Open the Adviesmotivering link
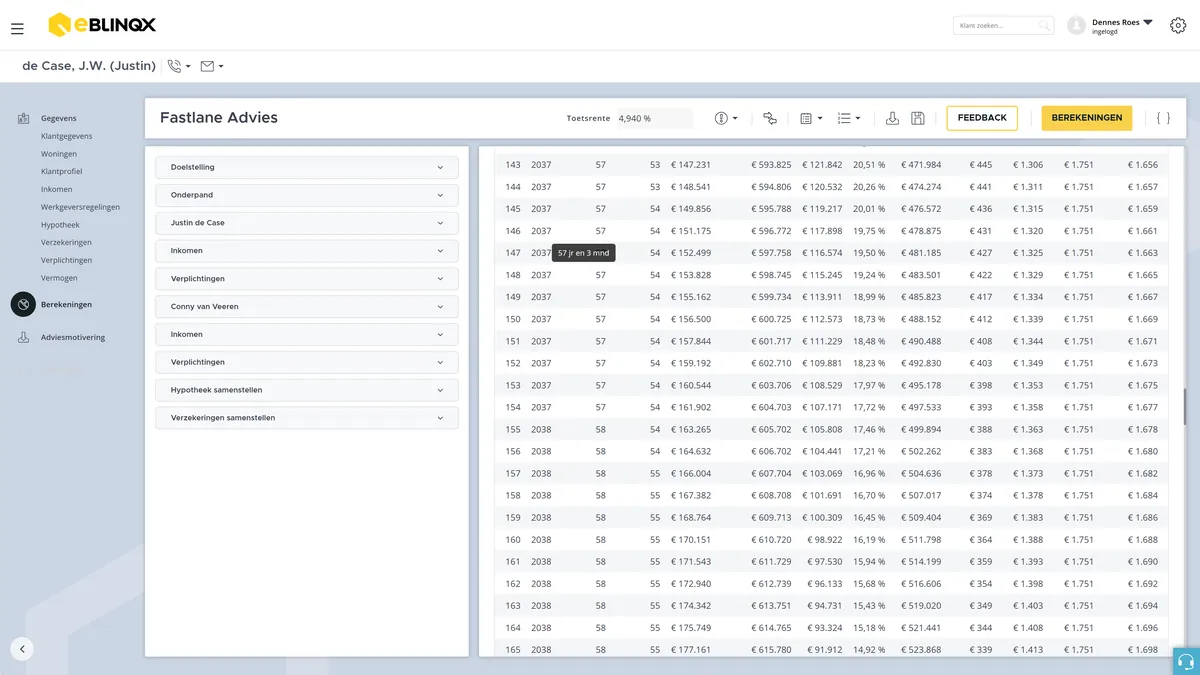The height and width of the screenshot is (675, 1200). point(73,338)
